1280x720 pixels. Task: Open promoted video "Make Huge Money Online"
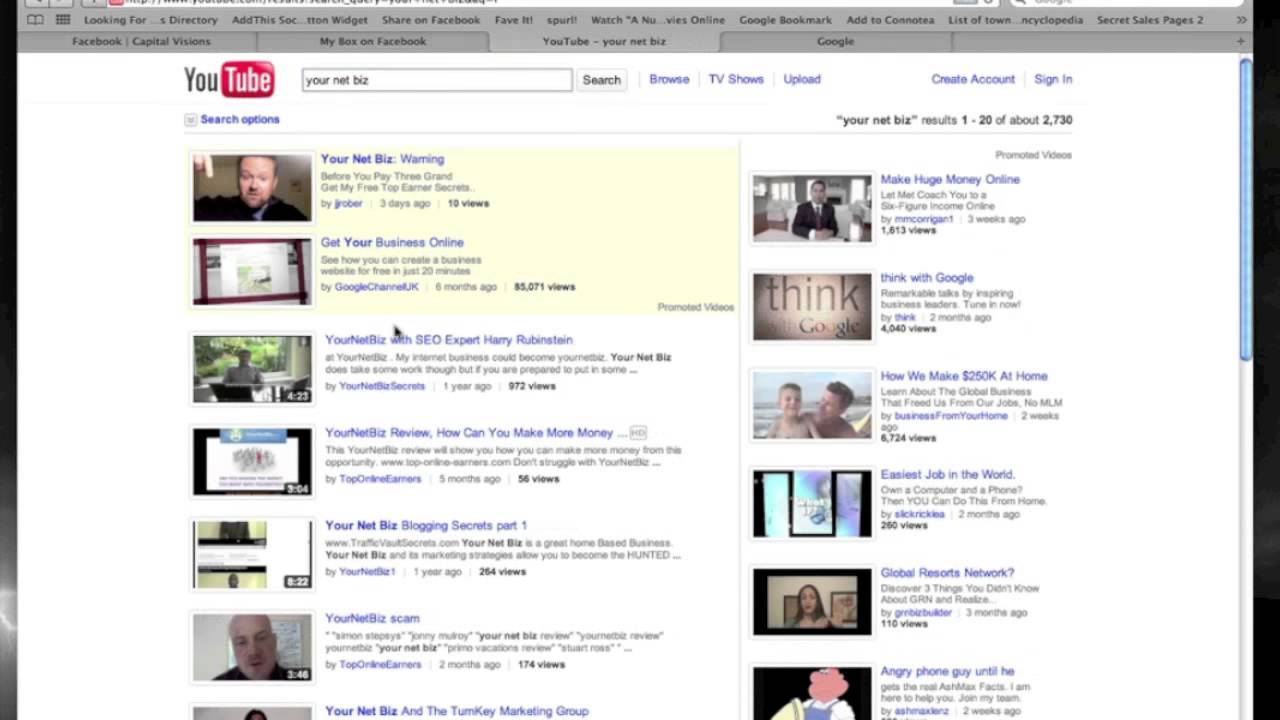click(x=950, y=180)
